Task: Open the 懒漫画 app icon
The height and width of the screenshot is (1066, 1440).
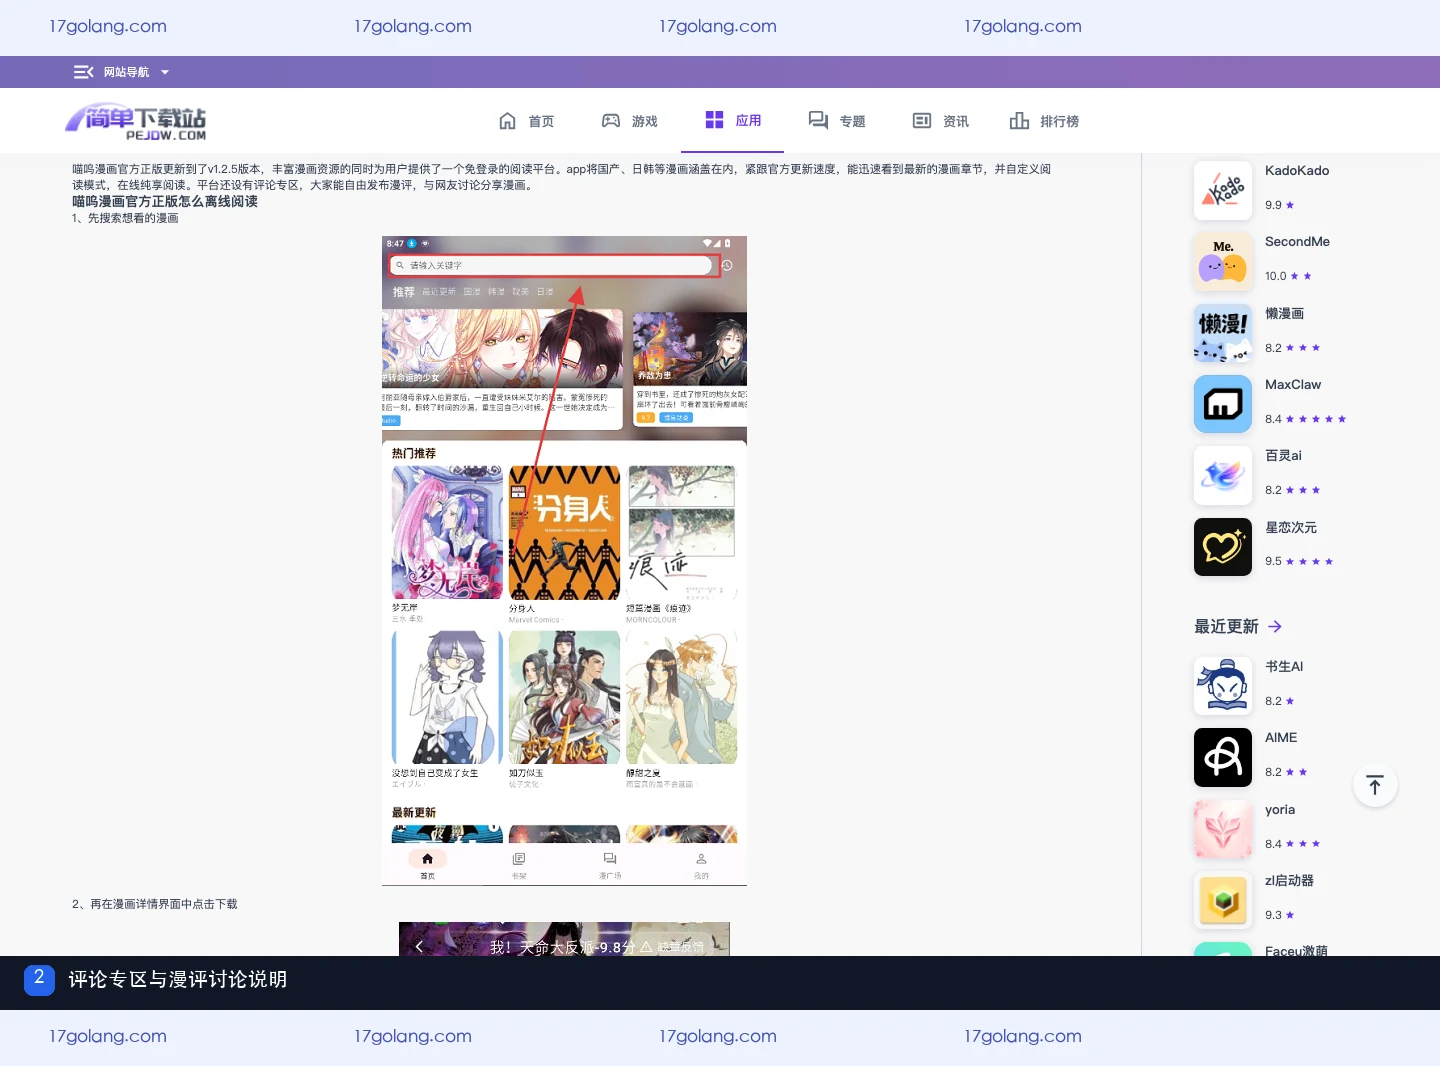Action: pyautogui.click(x=1223, y=333)
